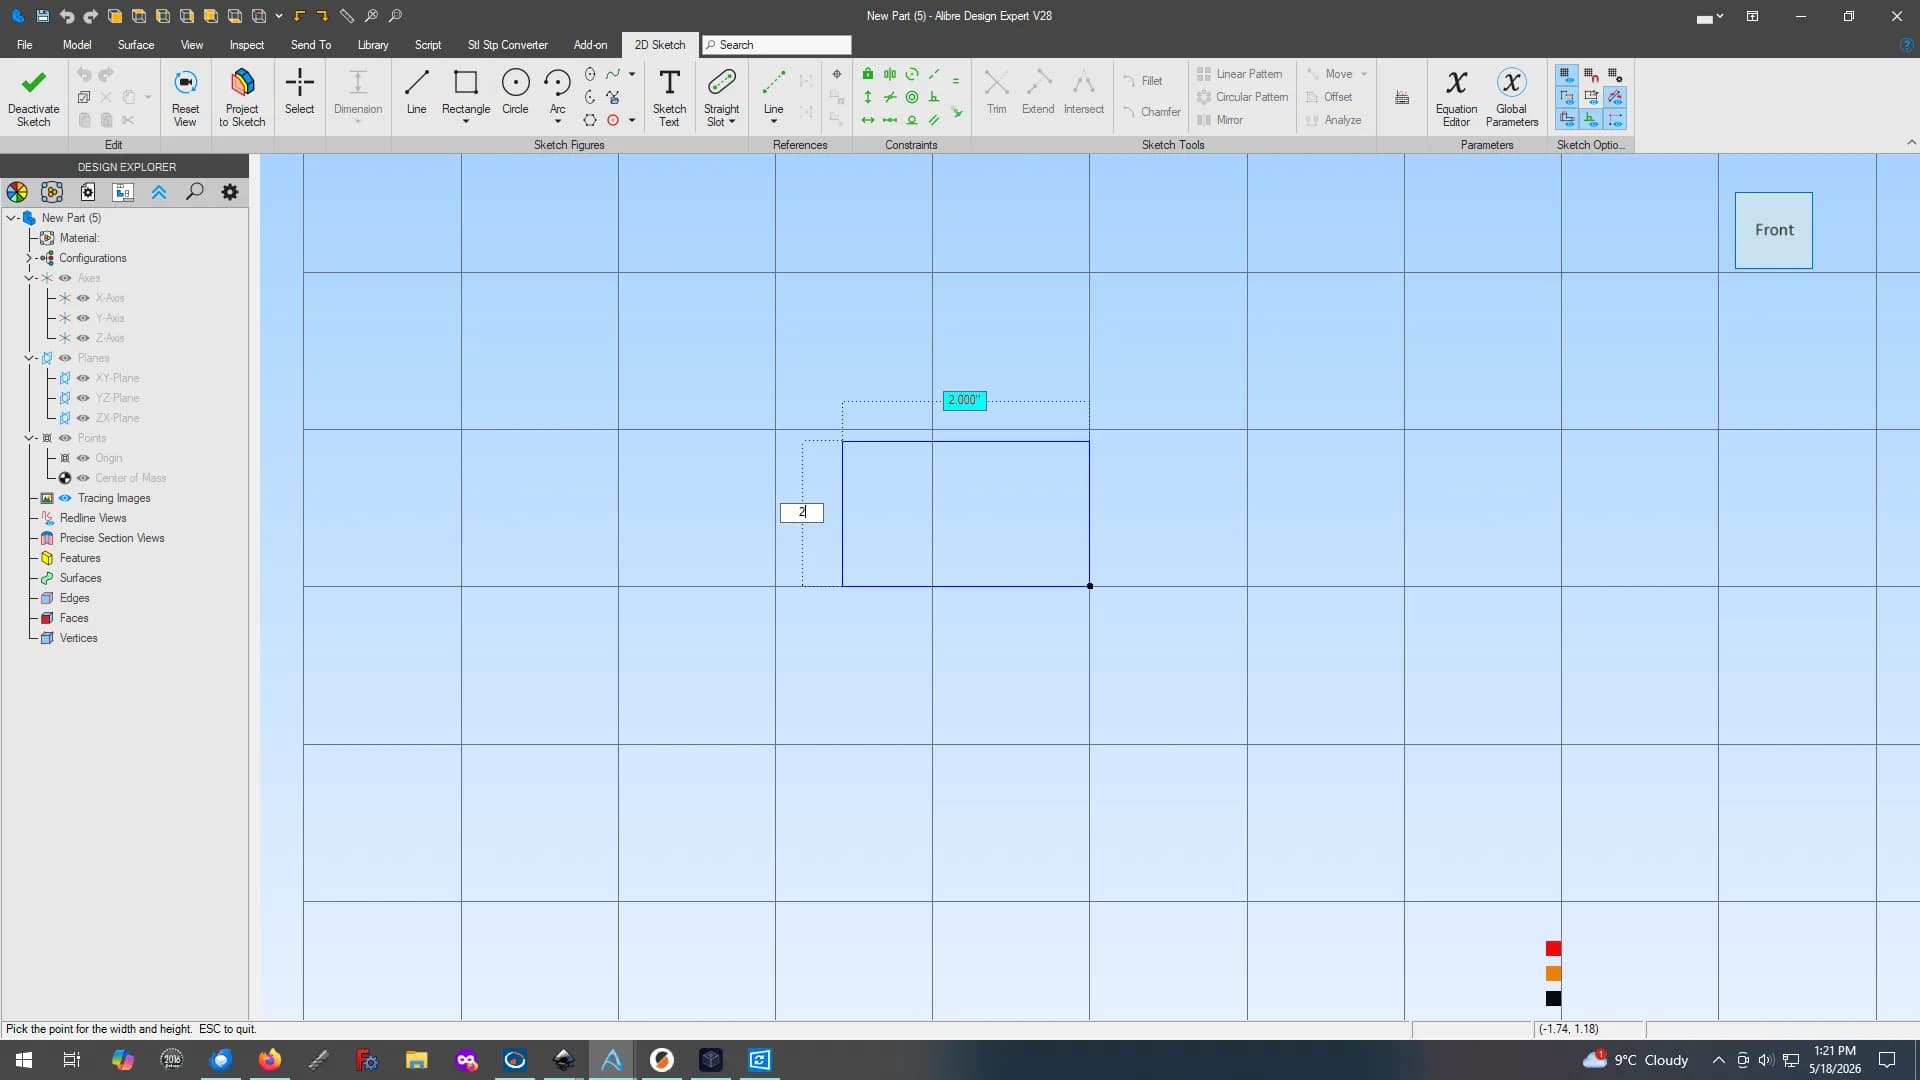The width and height of the screenshot is (1920, 1080).
Task: Open the Straight Slot dropdown
Action: (x=732, y=122)
